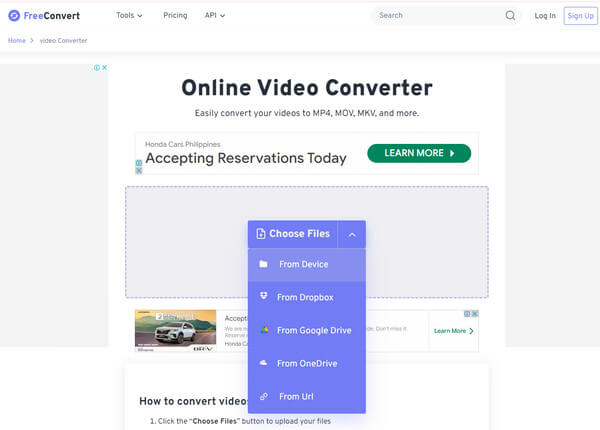Click the Video Converter breadcrumb

click(64, 41)
